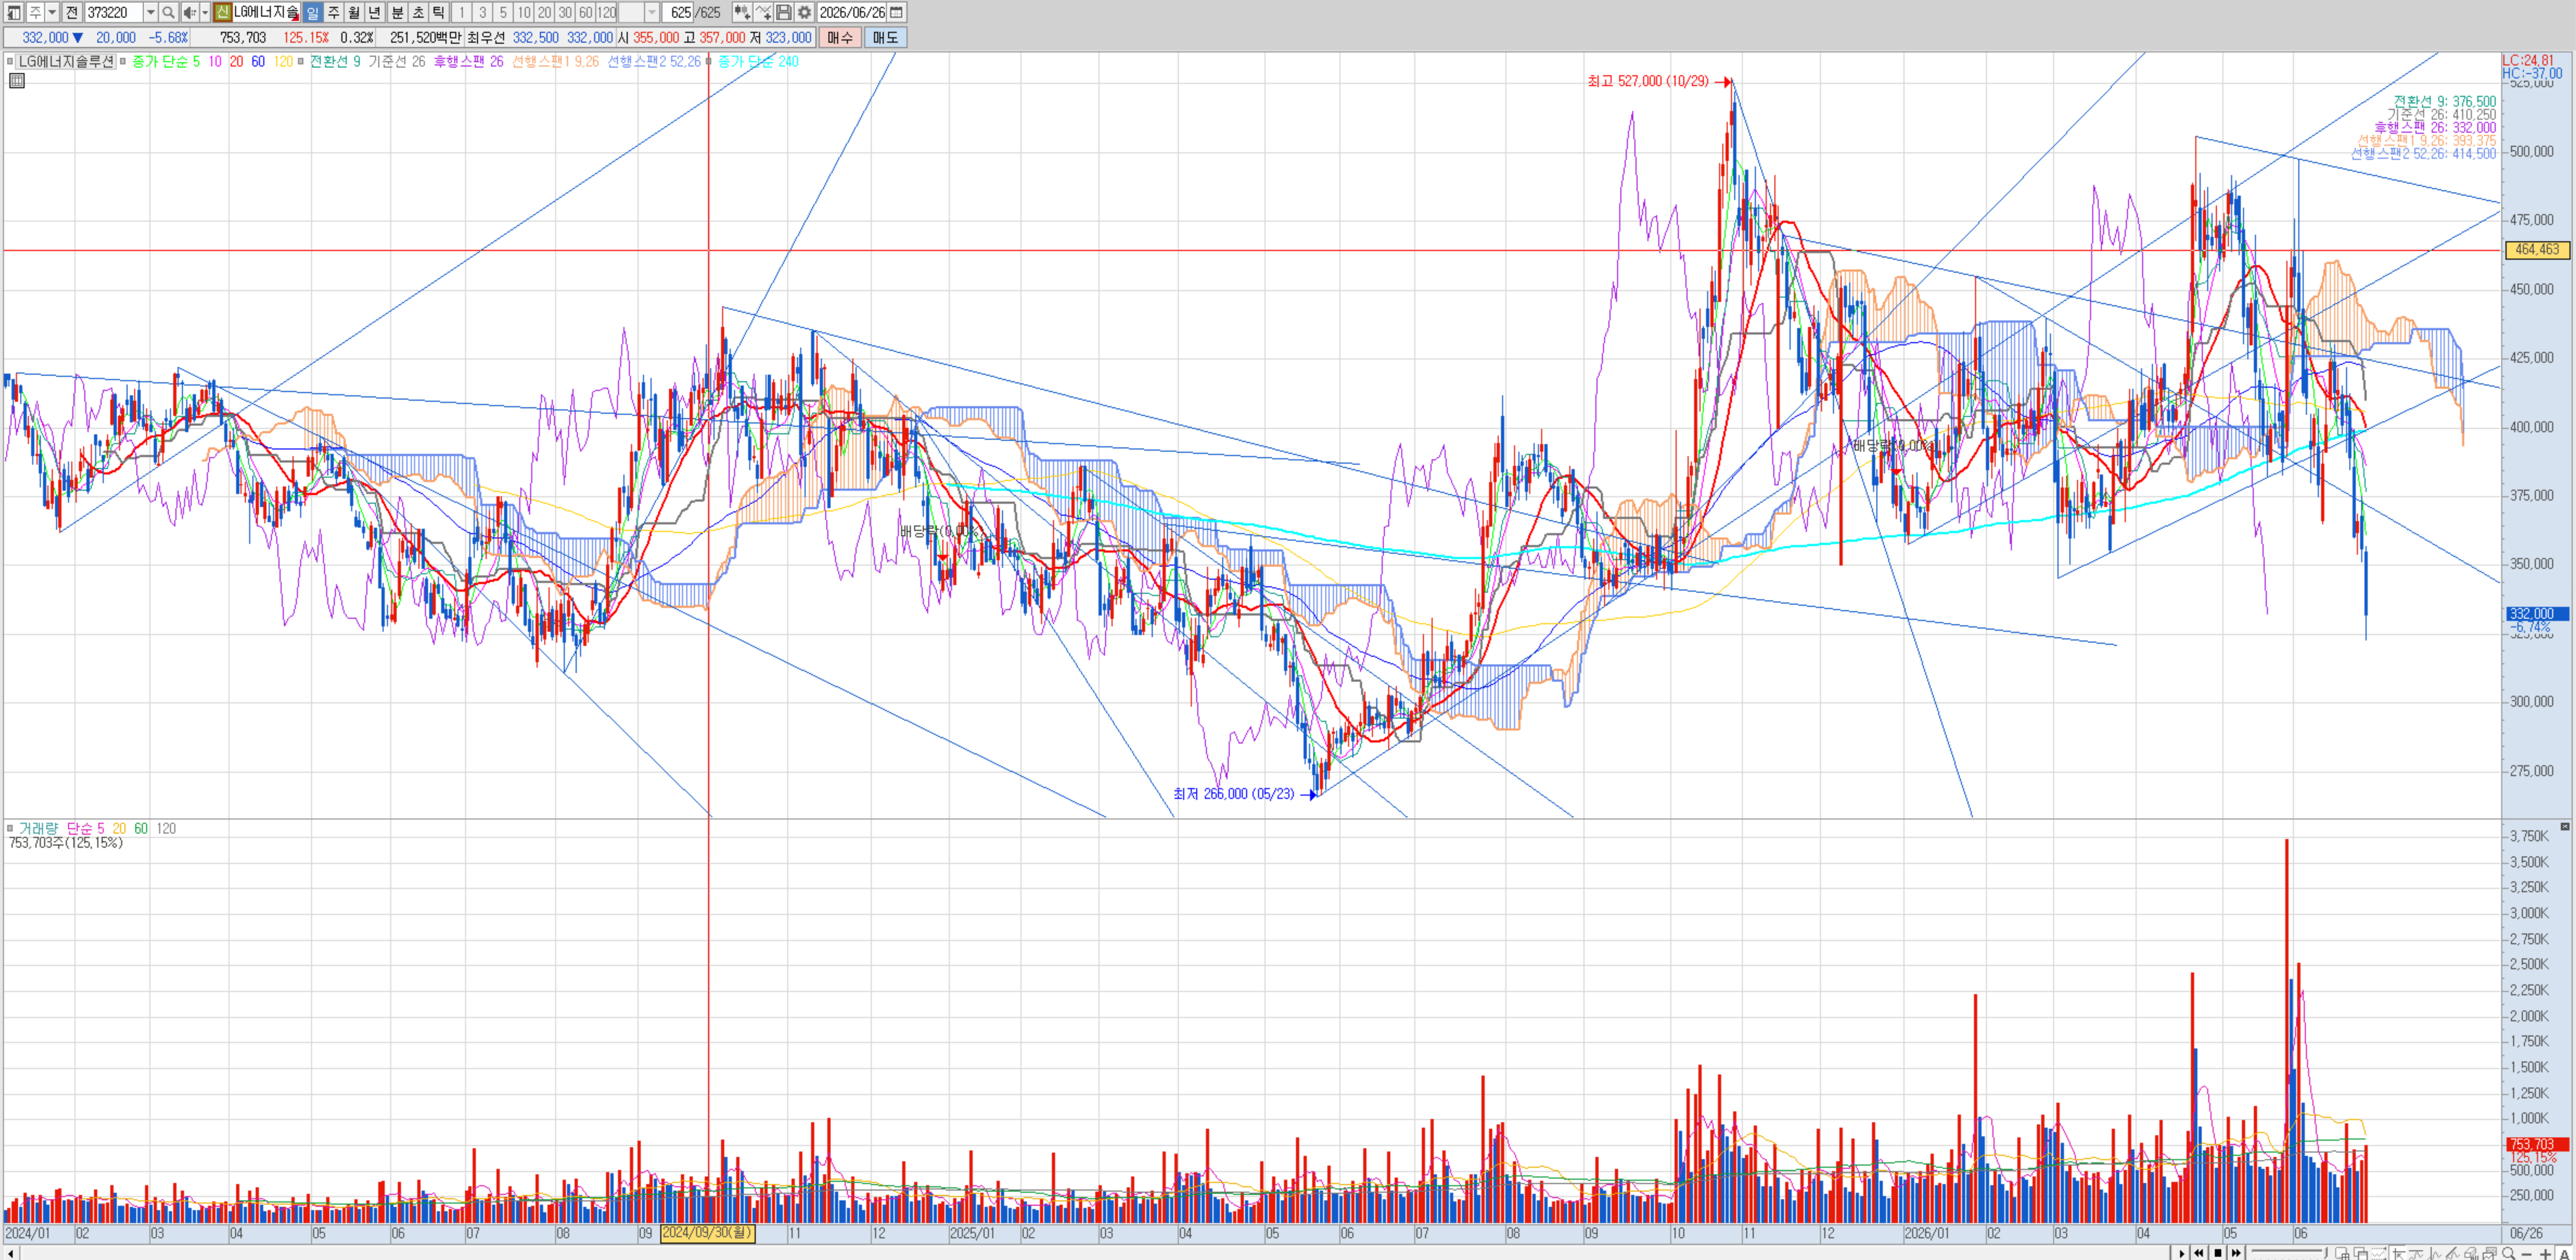
Task: Open the calendar date picker icon
Action: (897, 12)
